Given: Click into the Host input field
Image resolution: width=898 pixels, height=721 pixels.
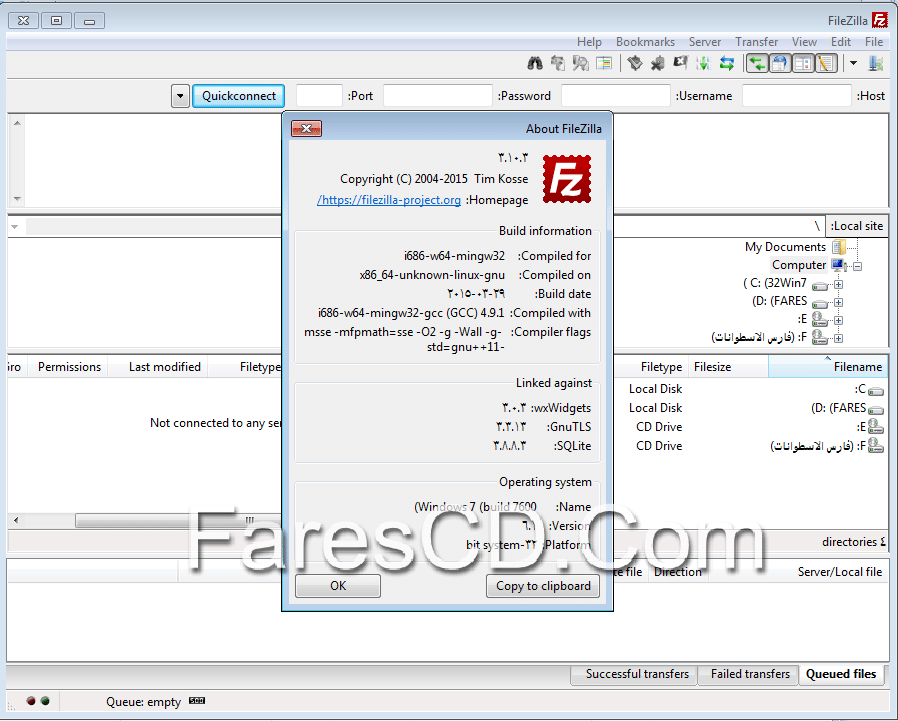Looking at the screenshot, I should pos(796,96).
